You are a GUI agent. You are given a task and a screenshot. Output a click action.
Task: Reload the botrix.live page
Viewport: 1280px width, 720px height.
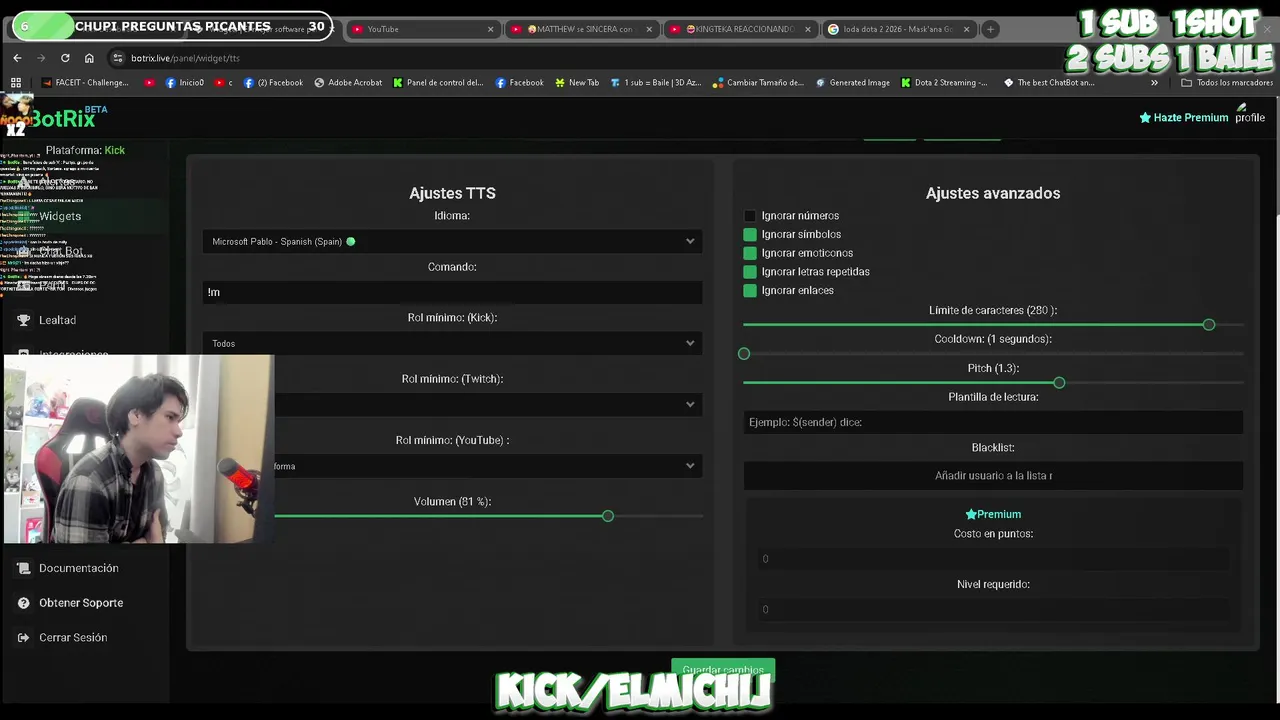click(65, 58)
